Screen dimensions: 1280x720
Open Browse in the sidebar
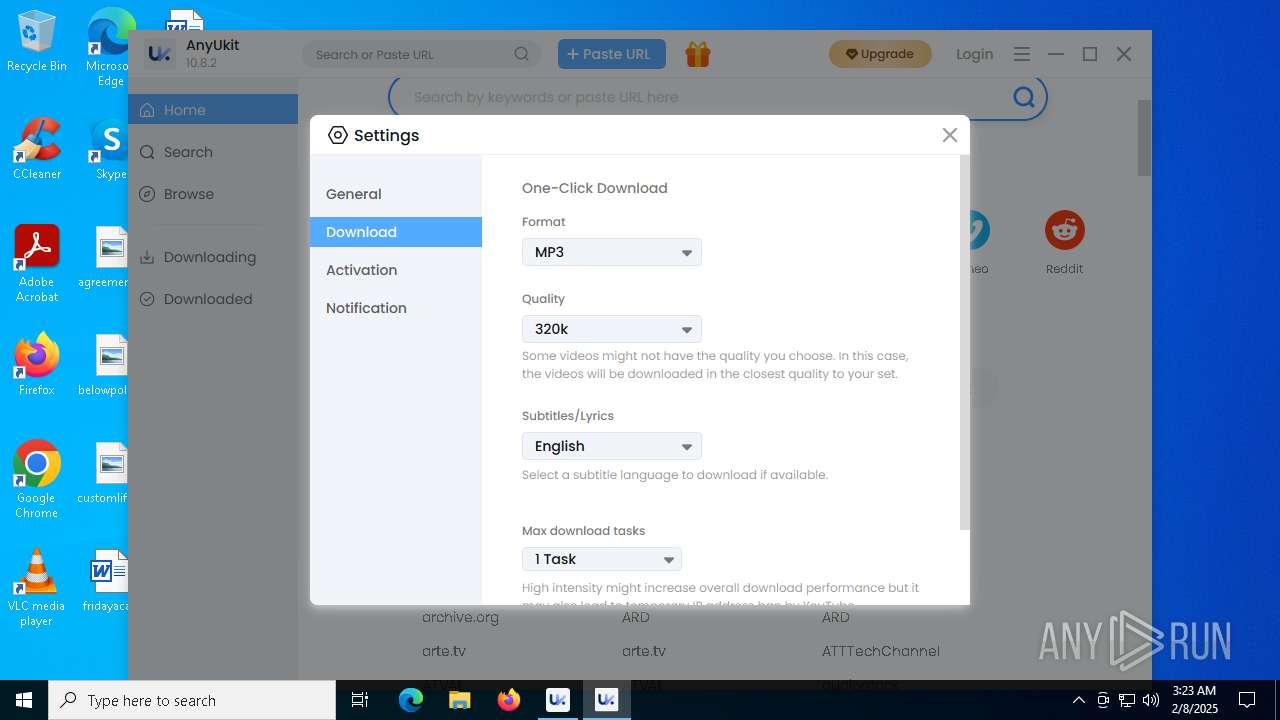[x=213, y=194]
